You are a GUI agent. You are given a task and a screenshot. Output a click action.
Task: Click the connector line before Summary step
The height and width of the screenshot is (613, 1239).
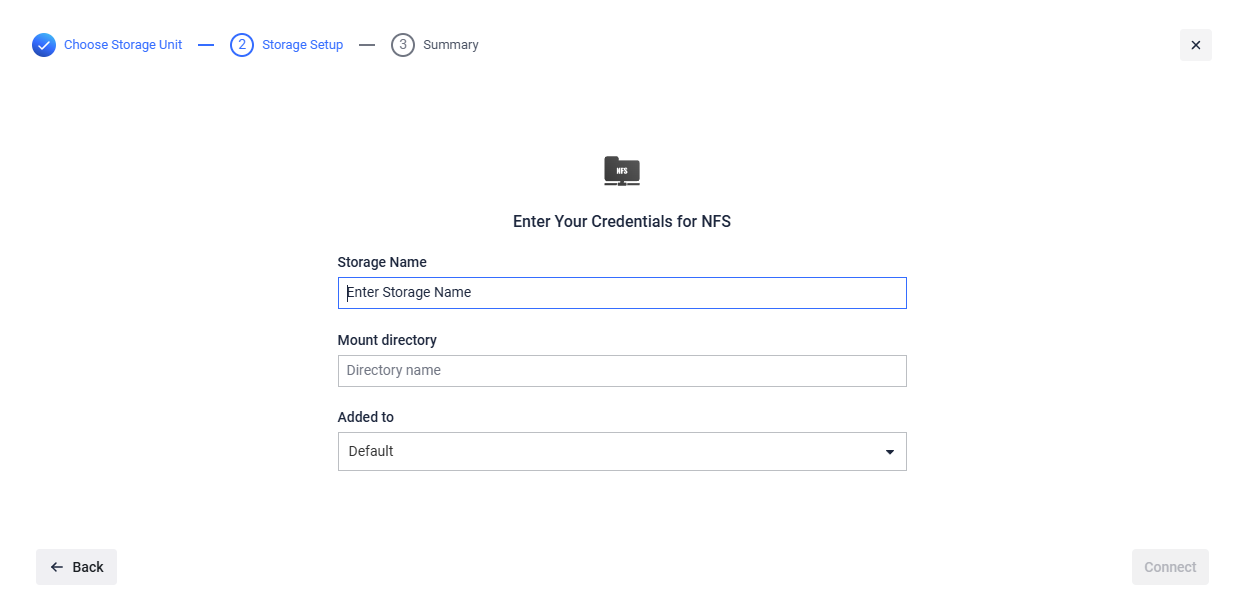pyautogui.click(x=367, y=45)
